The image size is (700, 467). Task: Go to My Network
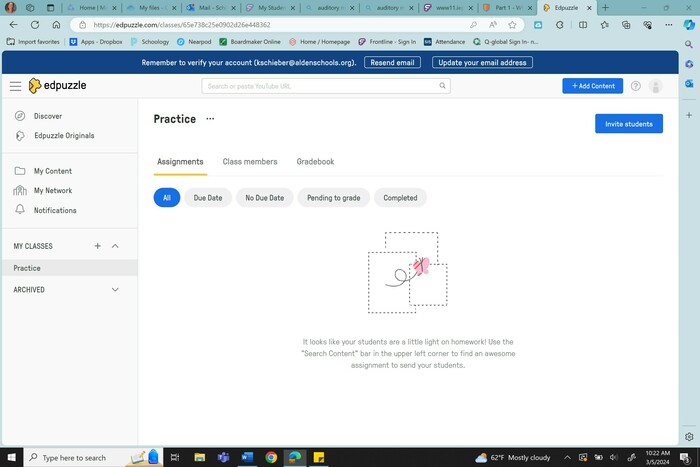[x=52, y=190]
